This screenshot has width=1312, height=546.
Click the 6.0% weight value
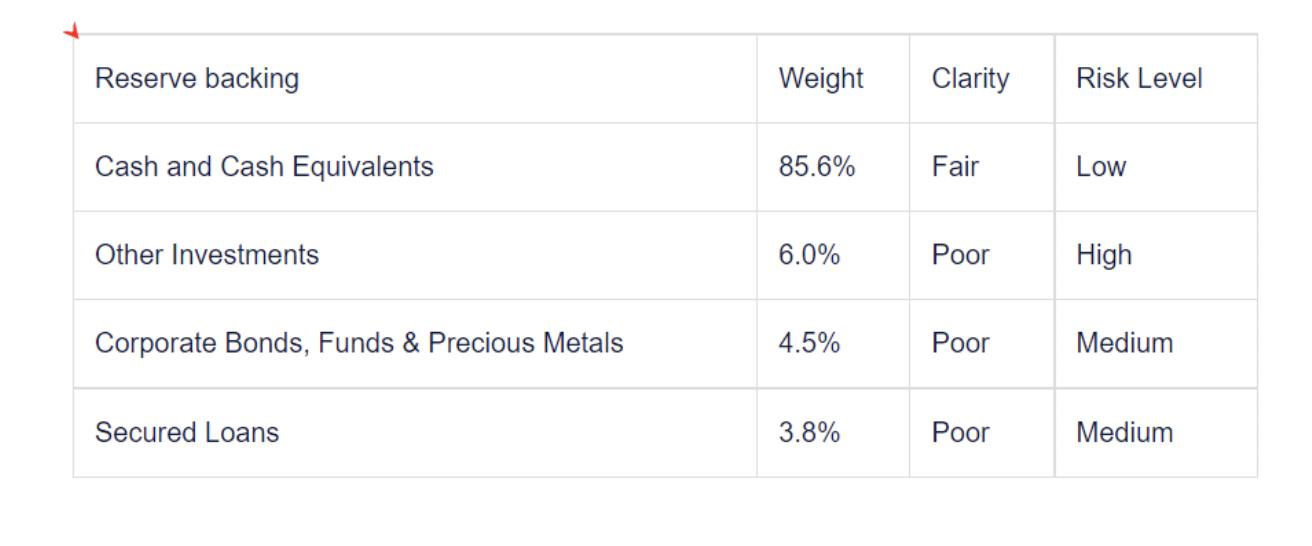pos(809,255)
